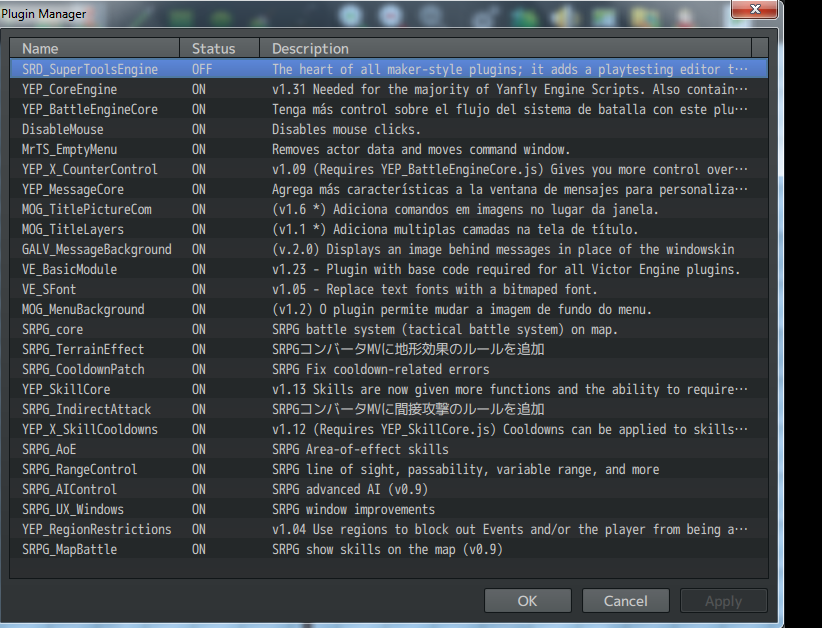Select the Name column header
Screen dimensions: 822x628
tap(94, 48)
